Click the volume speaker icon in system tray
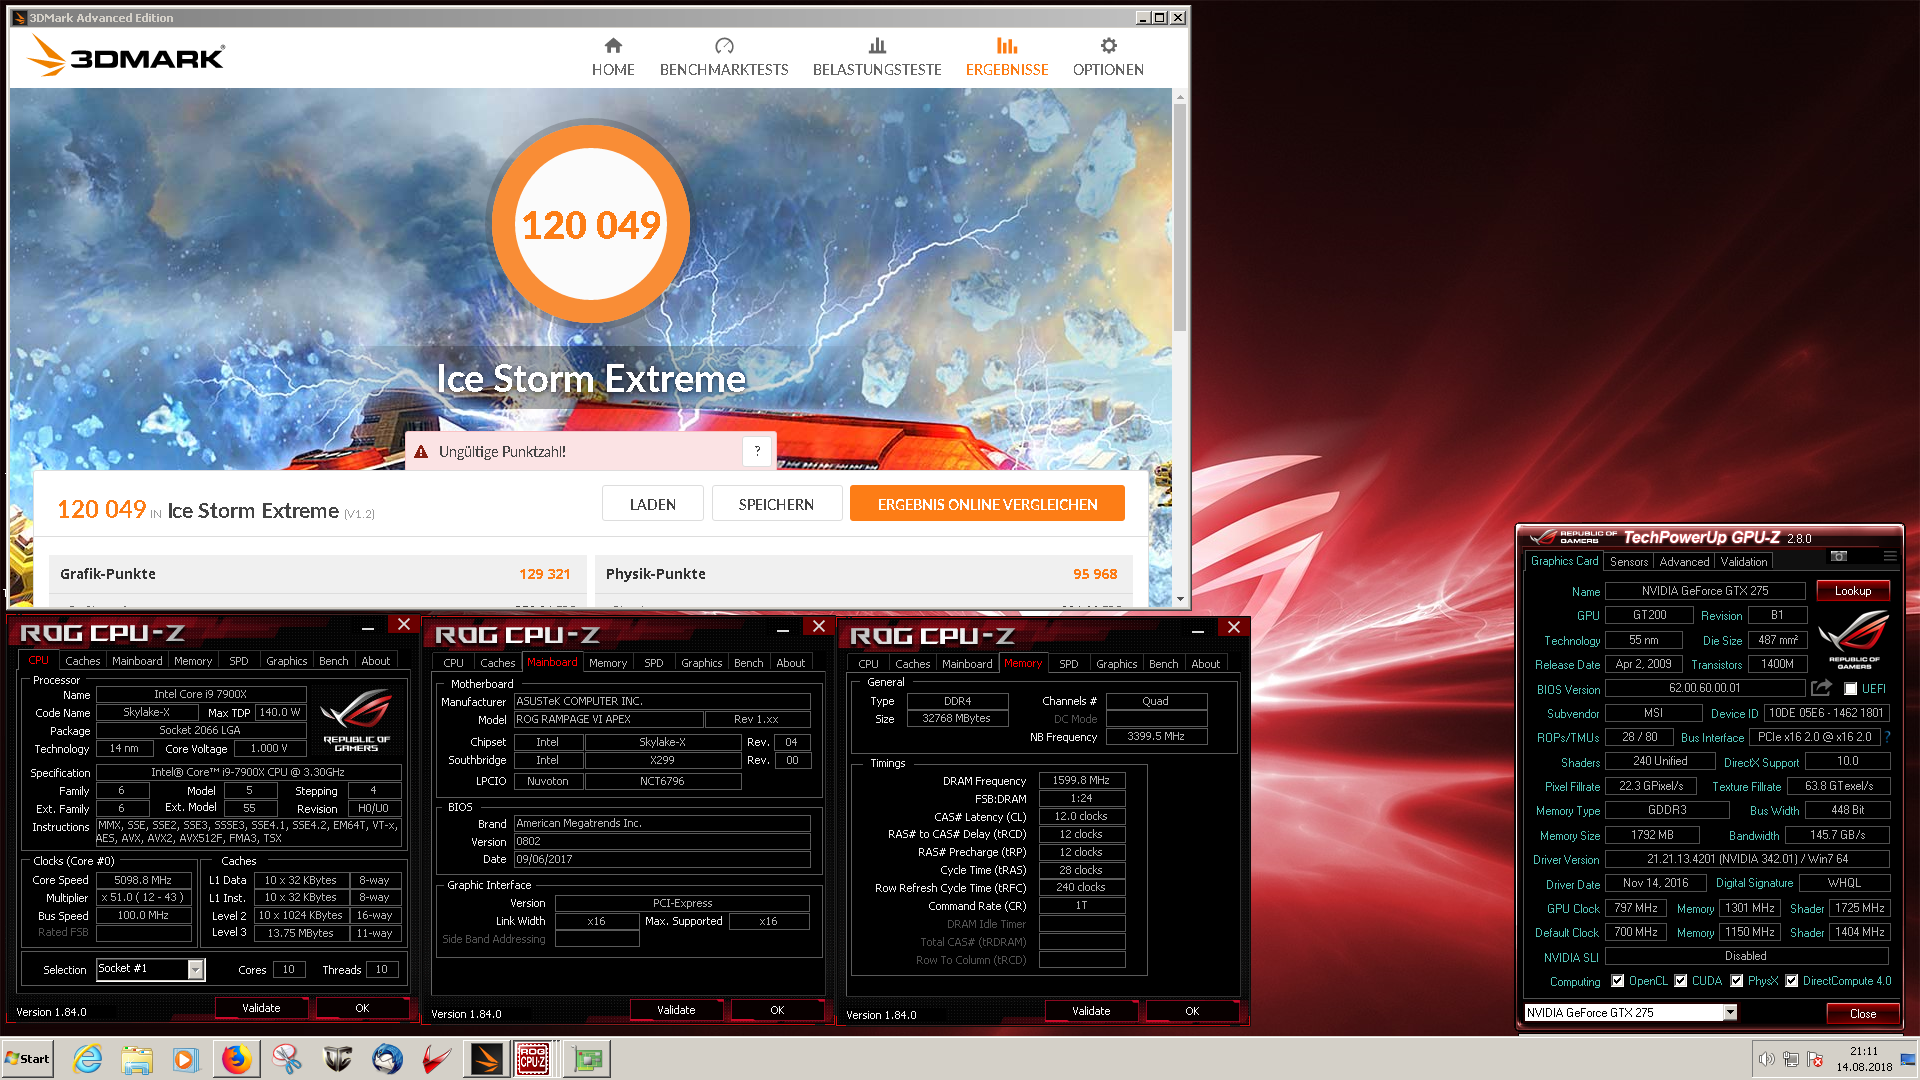1920x1080 pixels. tap(1766, 1059)
